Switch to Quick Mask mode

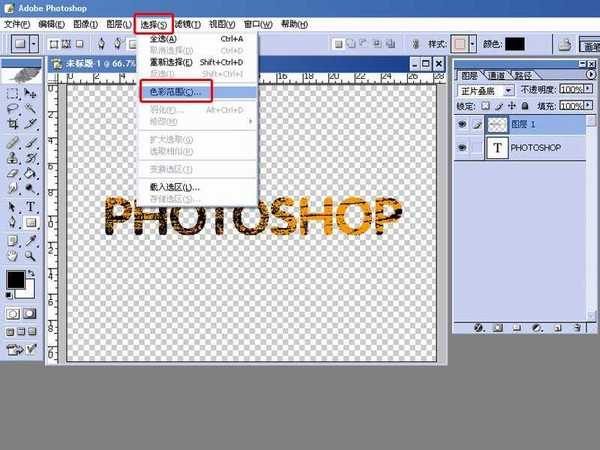[x=30, y=314]
